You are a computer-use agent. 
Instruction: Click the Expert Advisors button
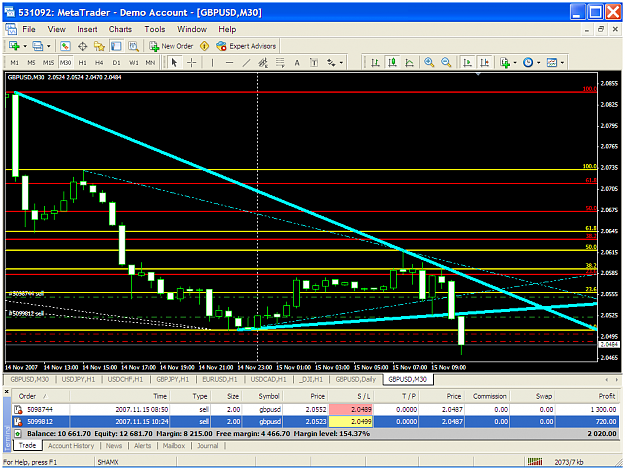[246, 46]
